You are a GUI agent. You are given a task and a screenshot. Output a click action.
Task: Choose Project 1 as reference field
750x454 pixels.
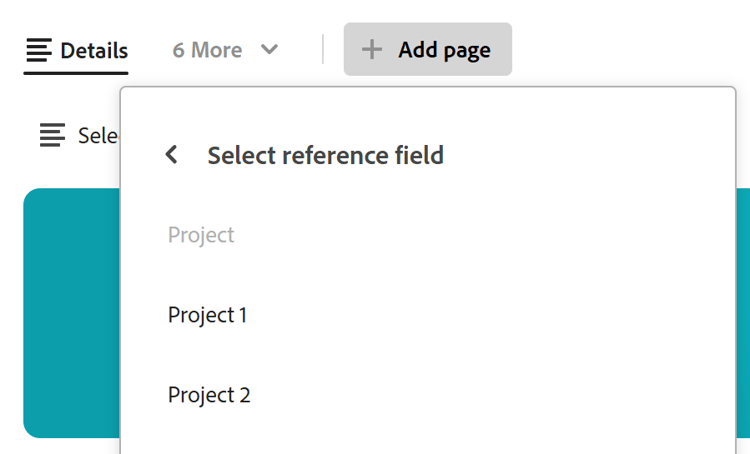pyautogui.click(x=428, y=315)
